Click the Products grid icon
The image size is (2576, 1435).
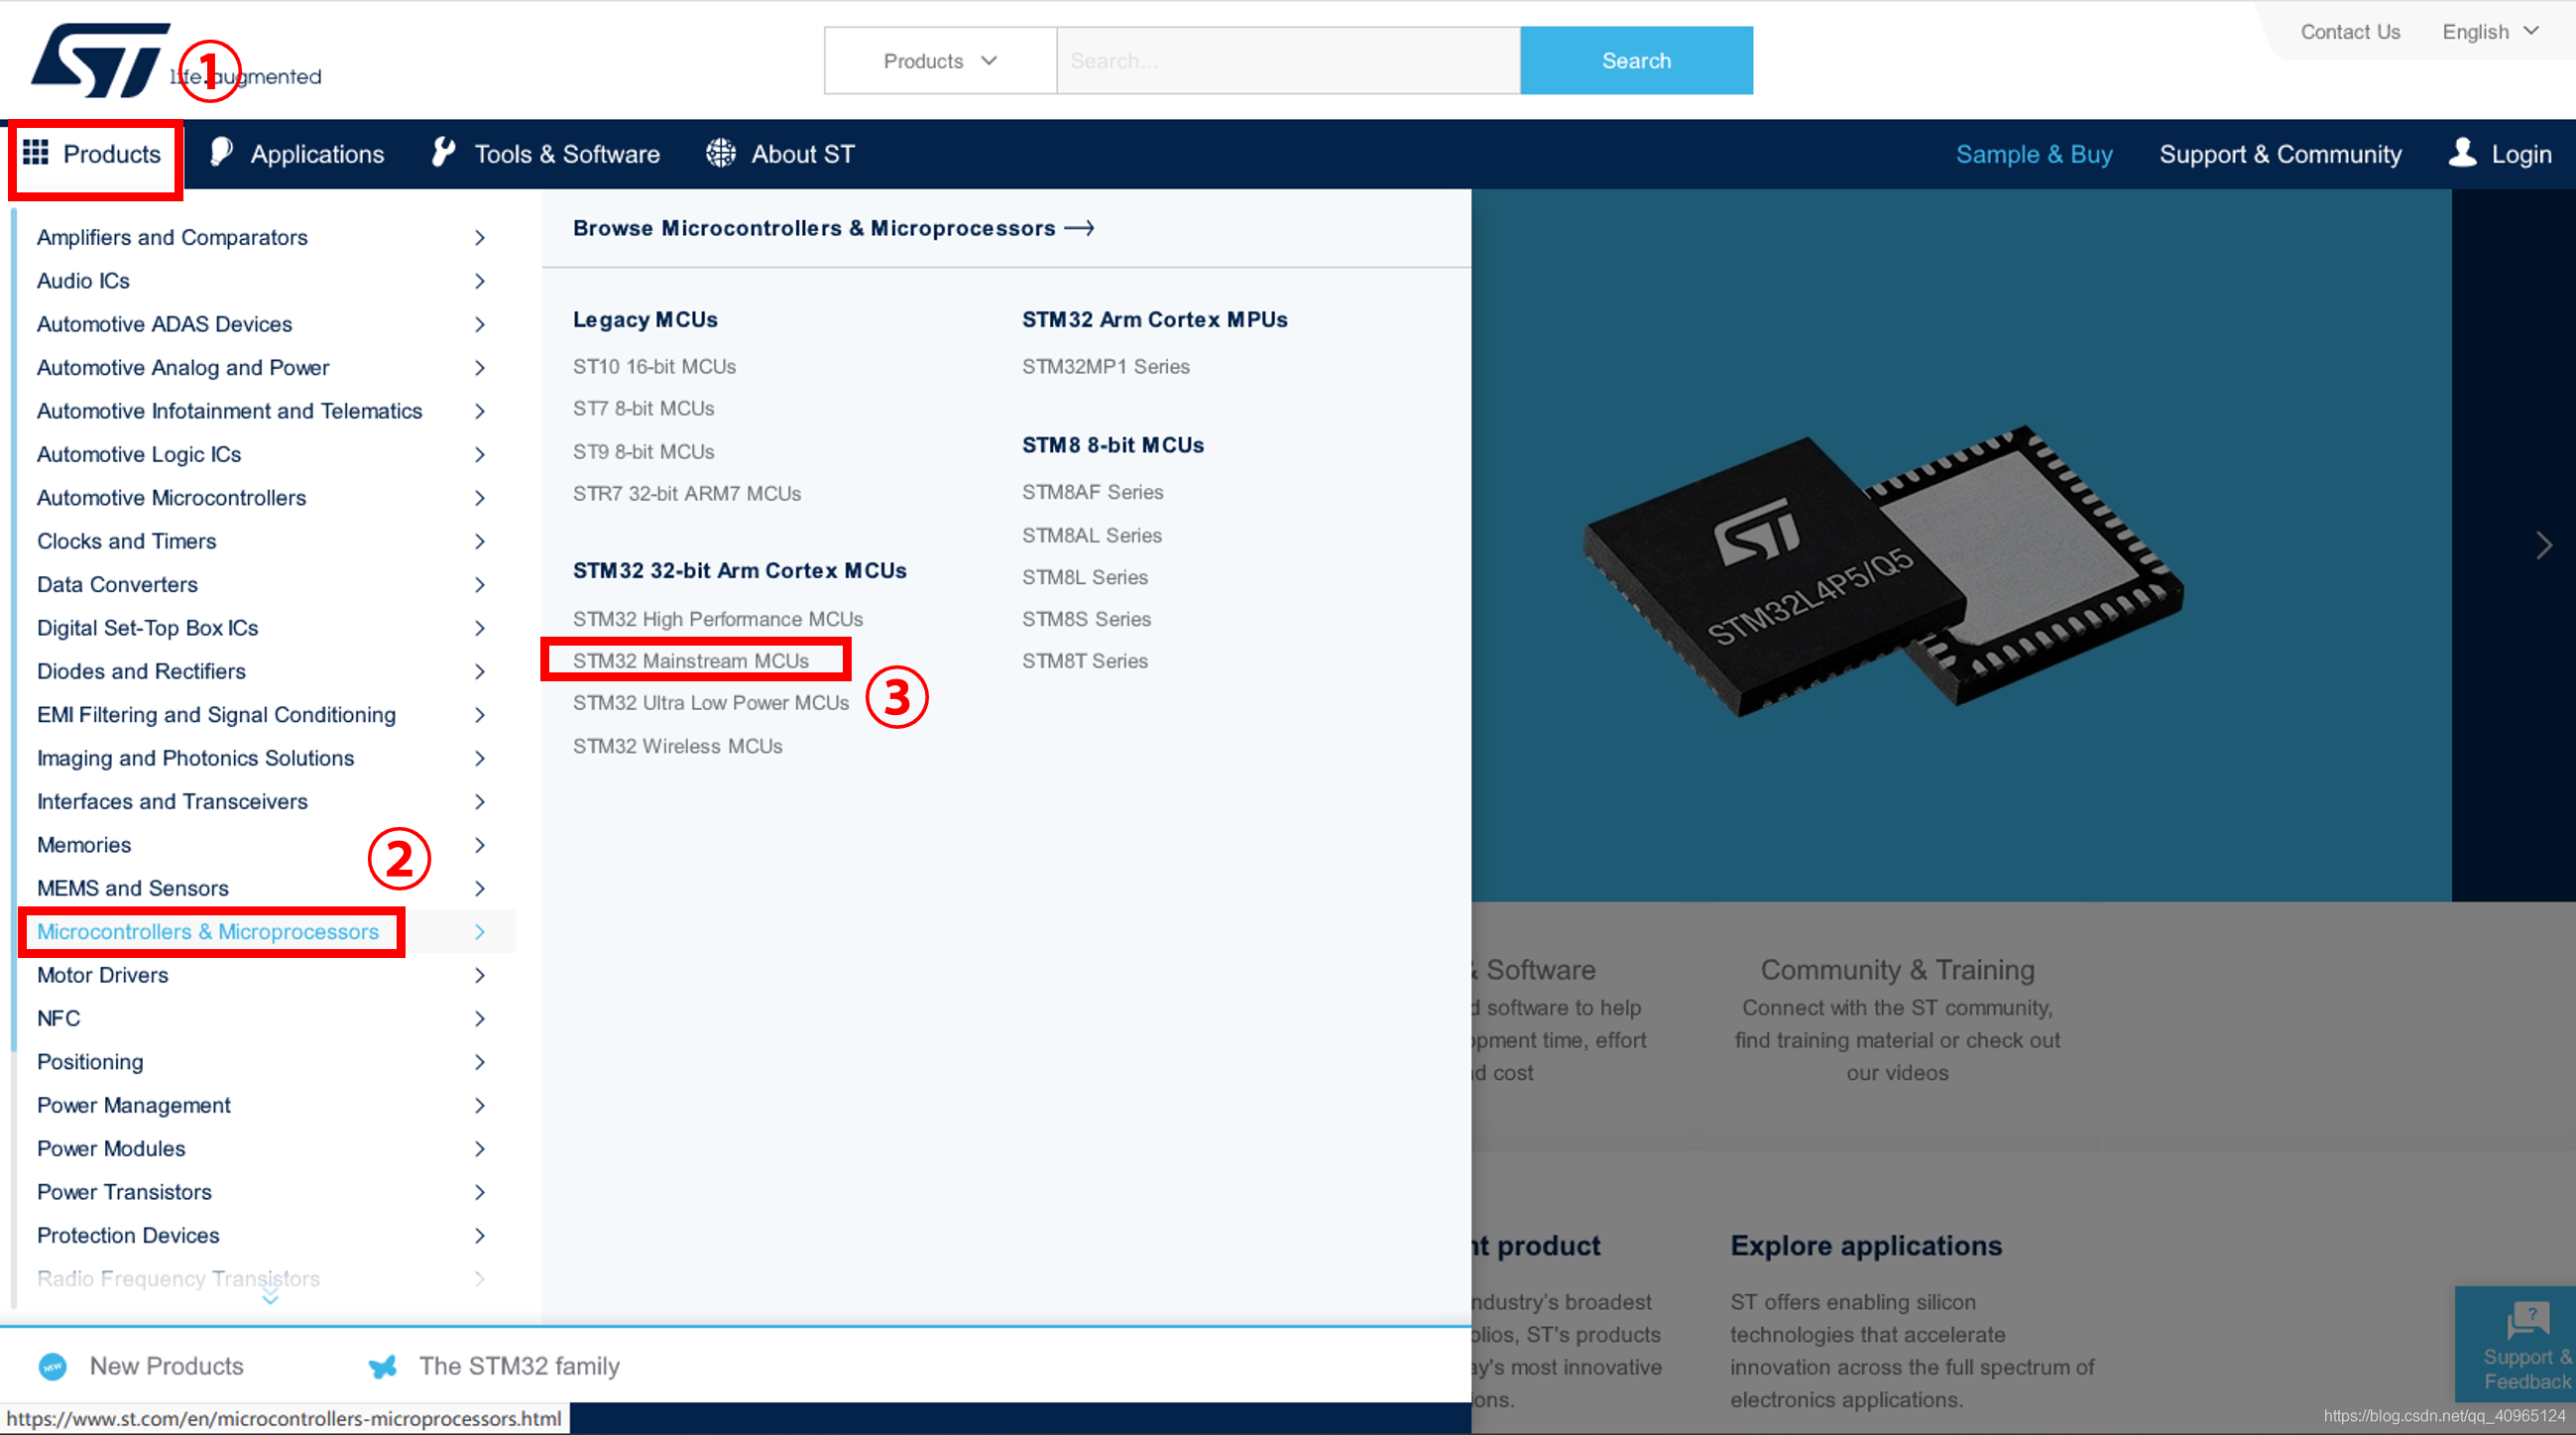click(36, 152)
